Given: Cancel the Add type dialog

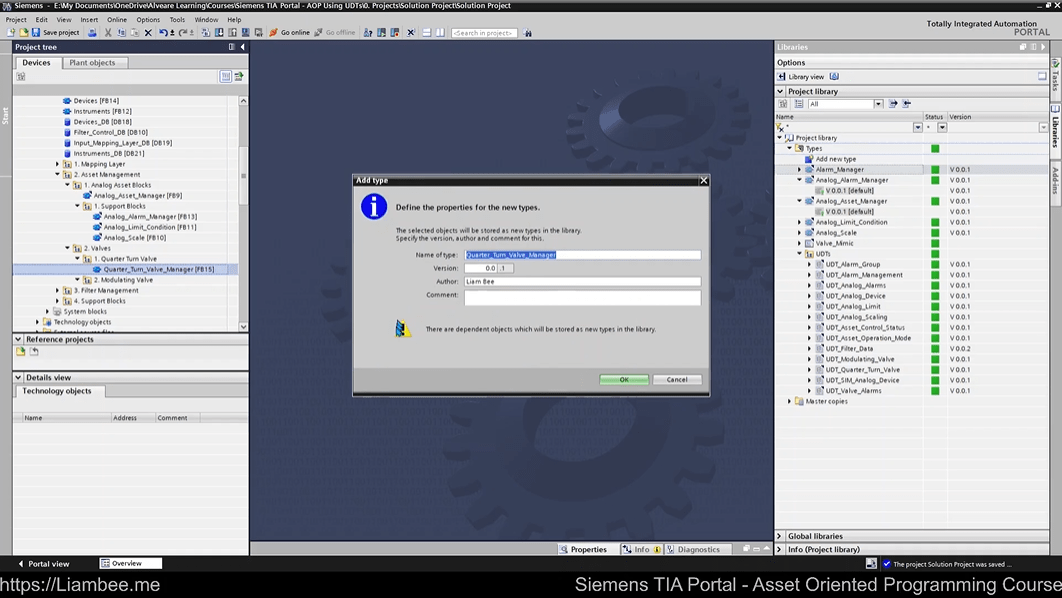Looking at the screenshot, I should coord(677,380).
